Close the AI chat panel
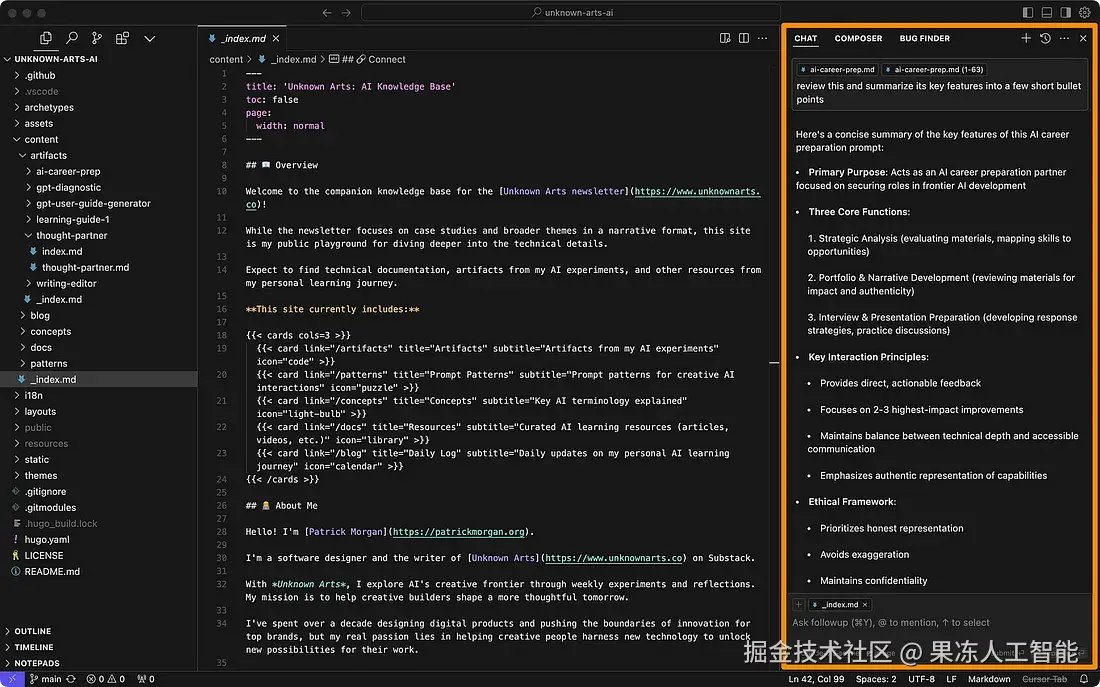 click(1083, 38)
